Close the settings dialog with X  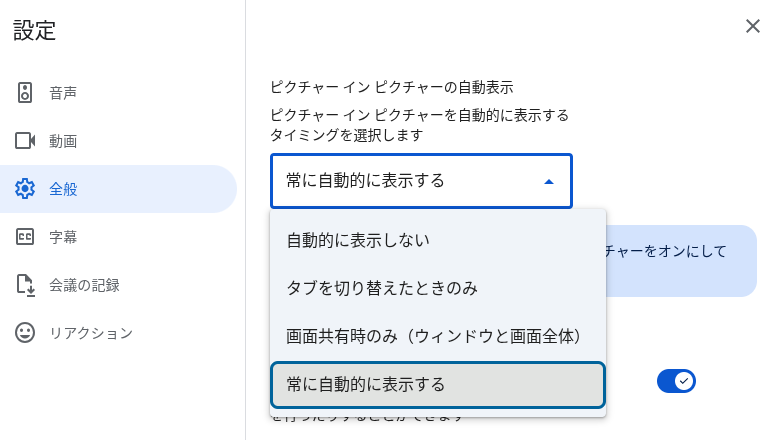point(753,26)
